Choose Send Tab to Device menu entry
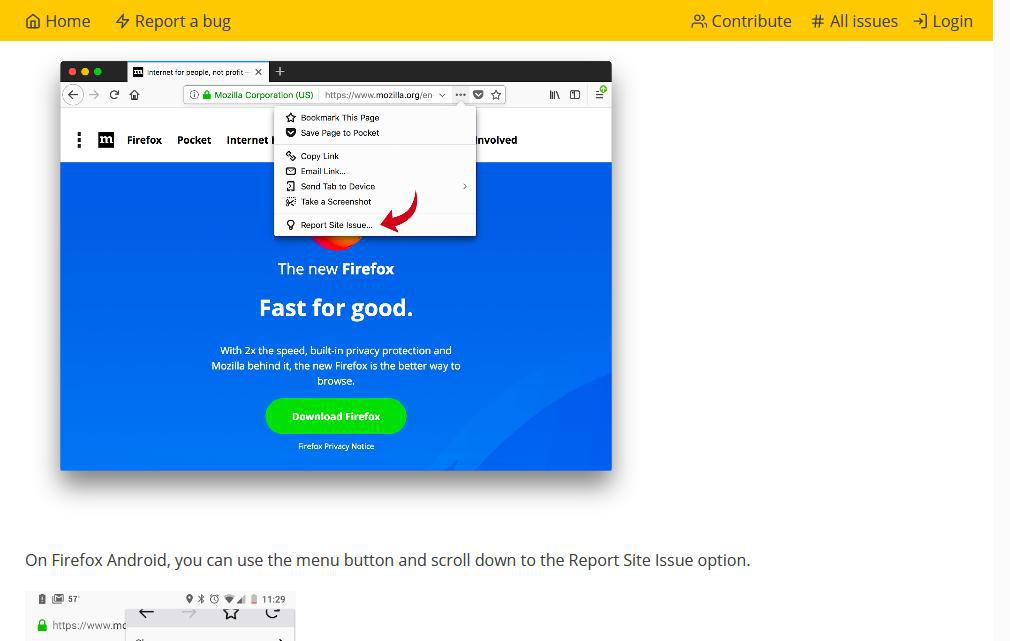This screenshot has width=1010, height=641. point(375,186)
